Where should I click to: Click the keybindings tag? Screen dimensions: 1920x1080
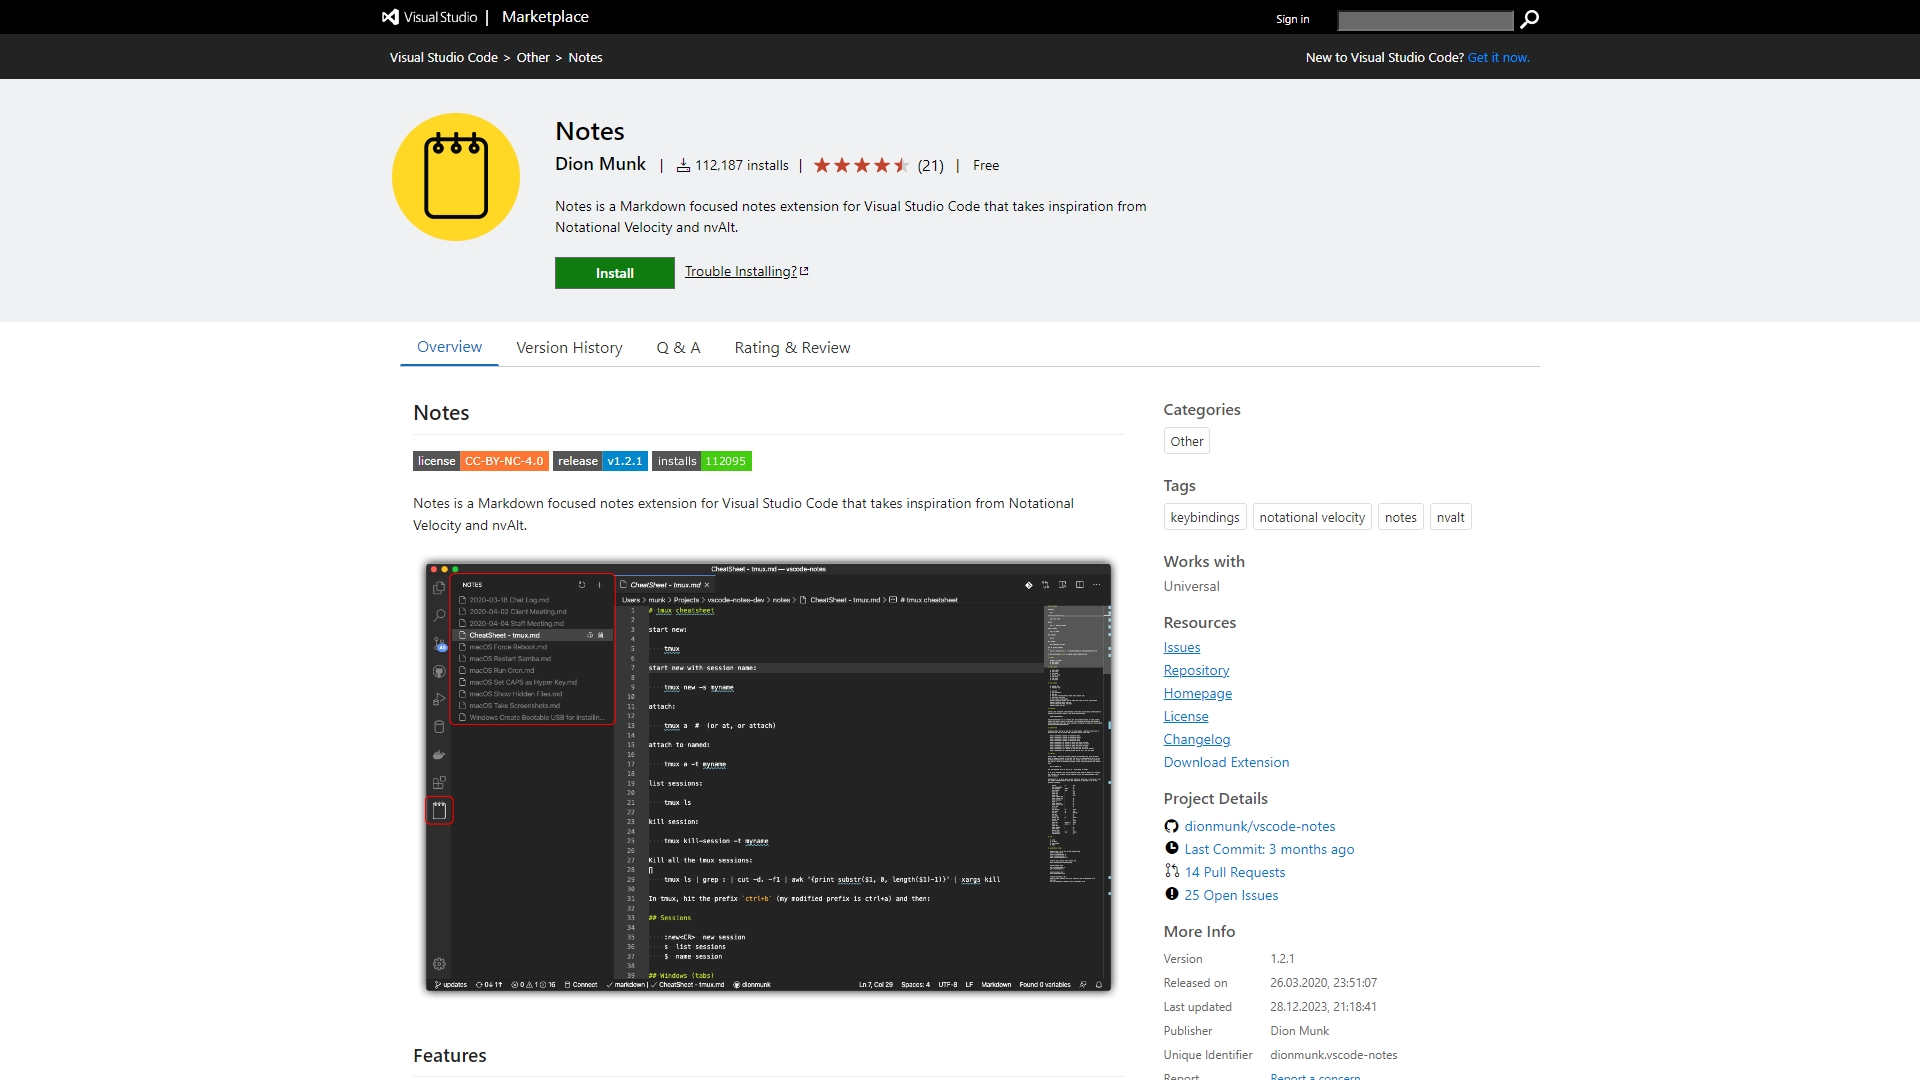(1204, 517)
